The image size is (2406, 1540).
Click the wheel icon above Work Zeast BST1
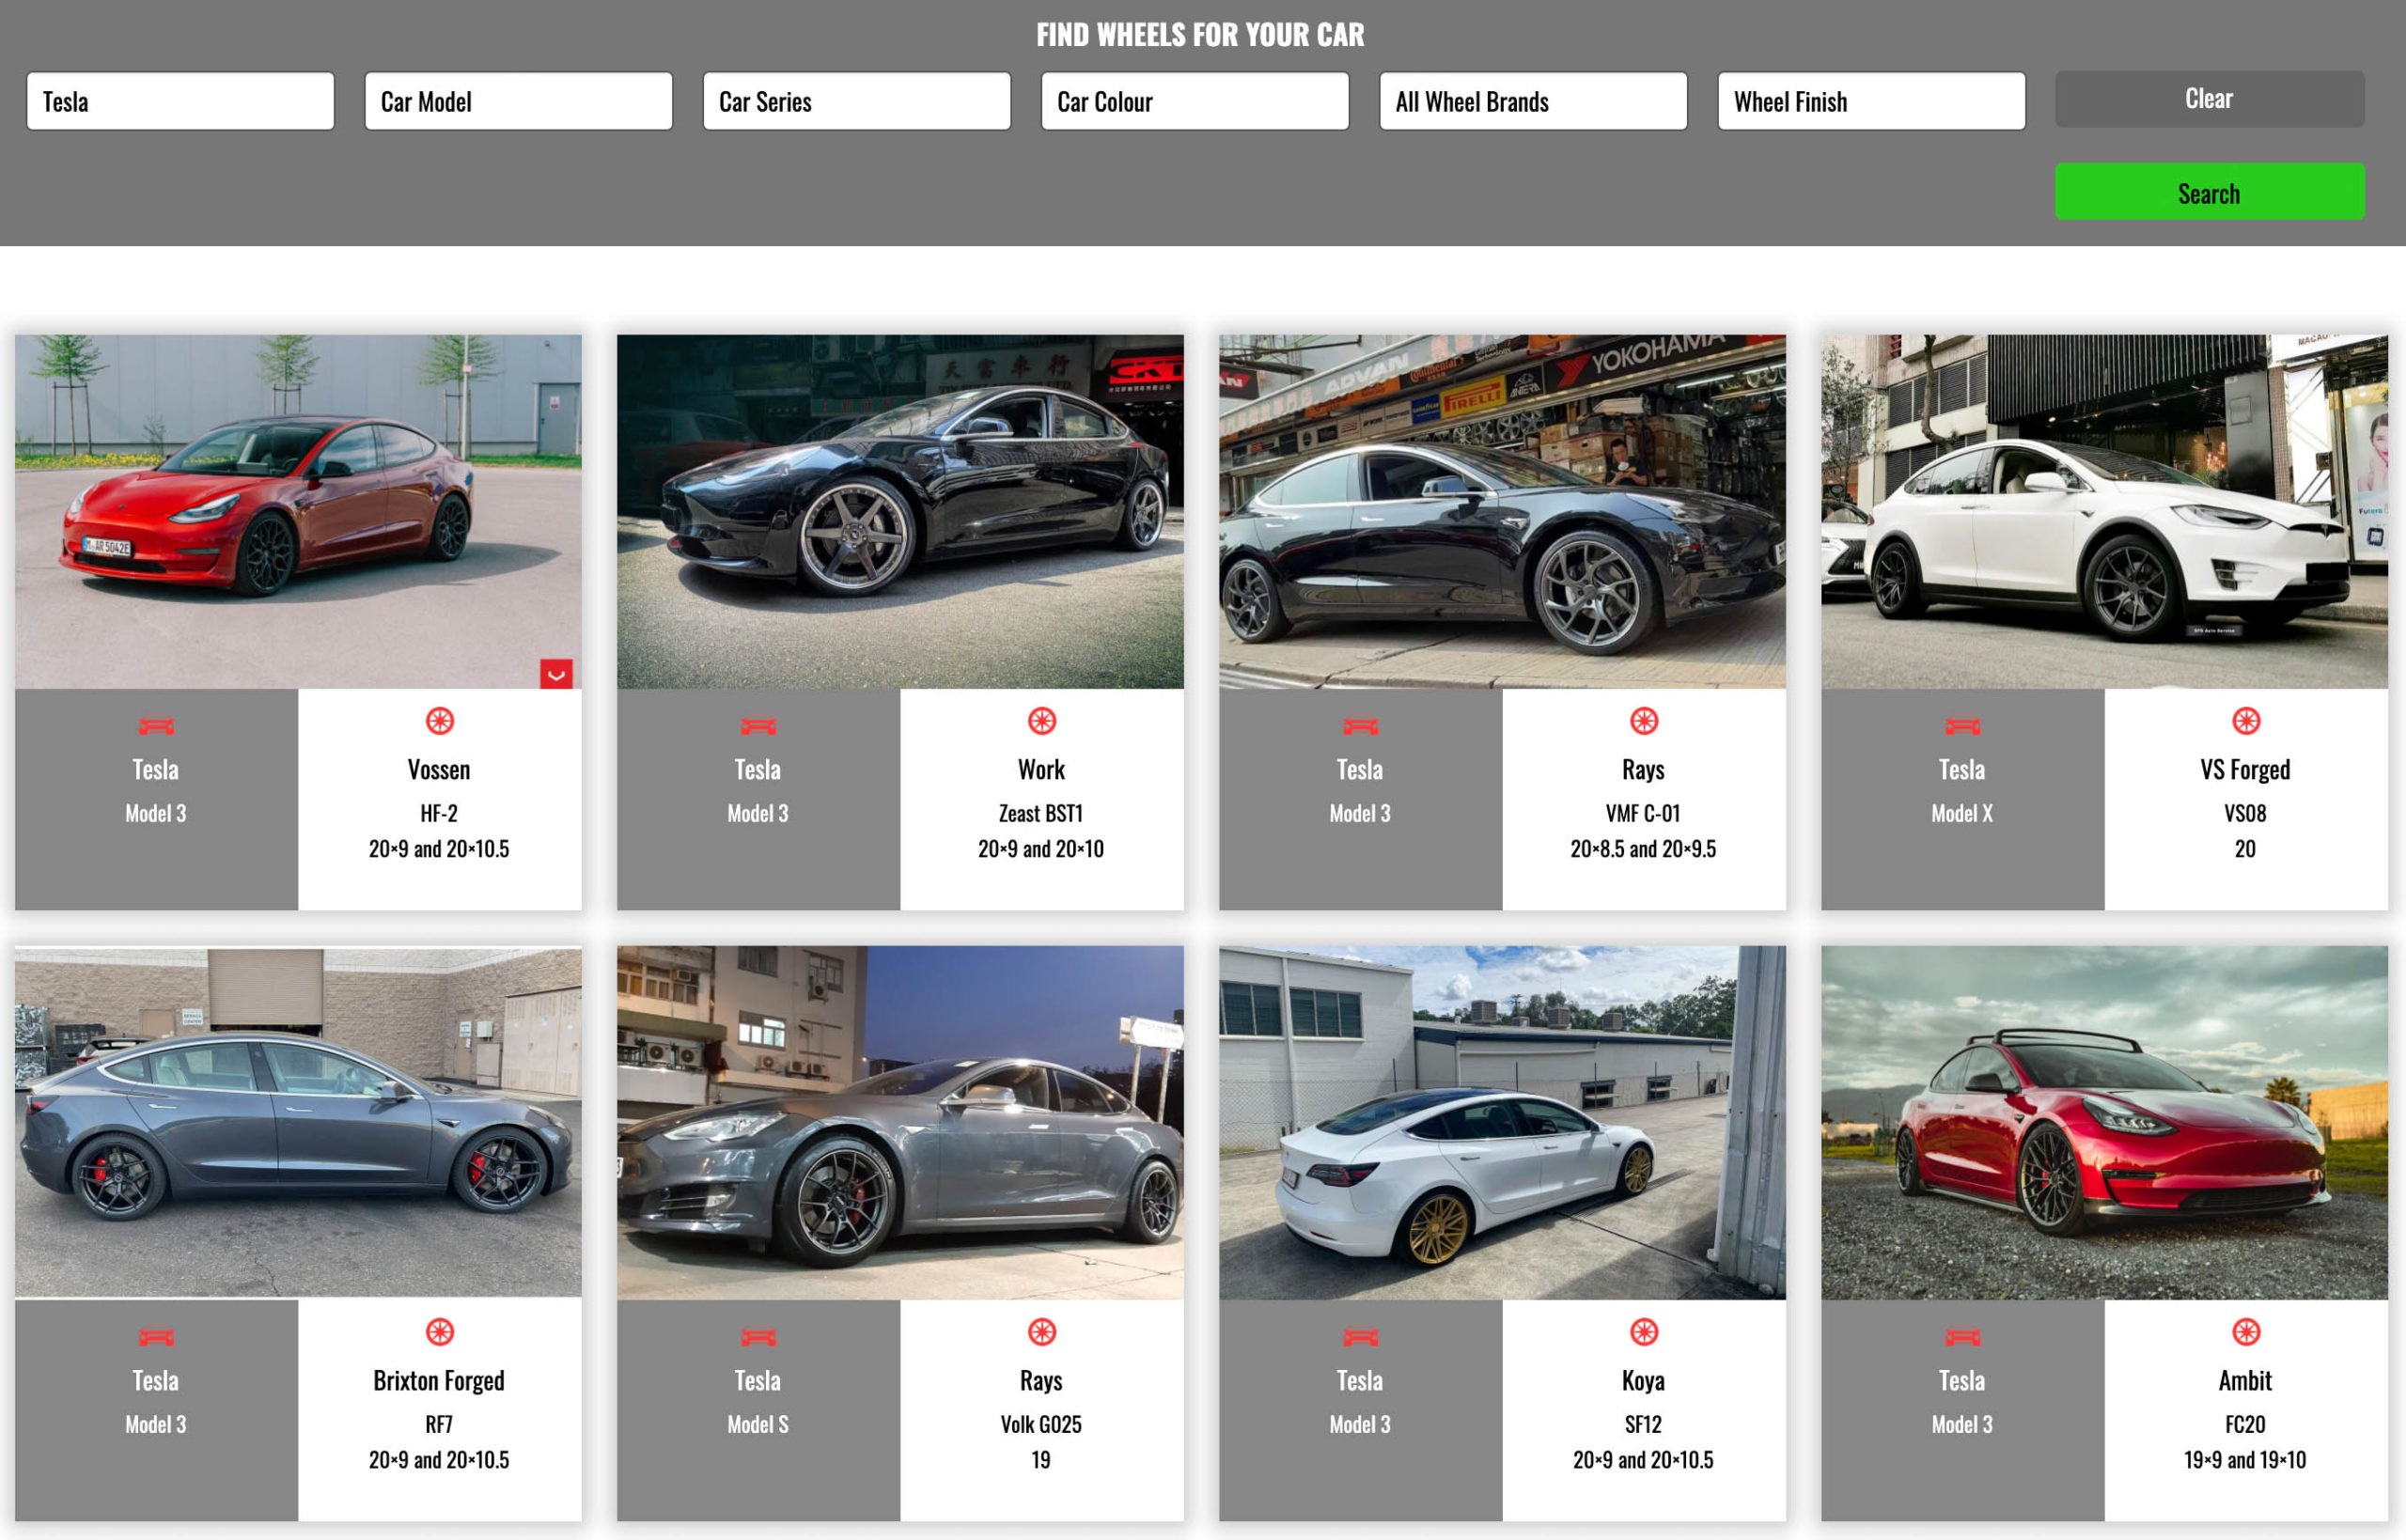tap(1041, 721)
